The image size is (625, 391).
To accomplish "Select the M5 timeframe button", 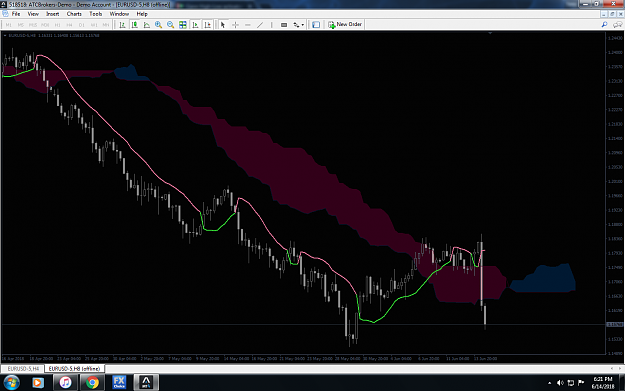I will [x=21, y=25].
